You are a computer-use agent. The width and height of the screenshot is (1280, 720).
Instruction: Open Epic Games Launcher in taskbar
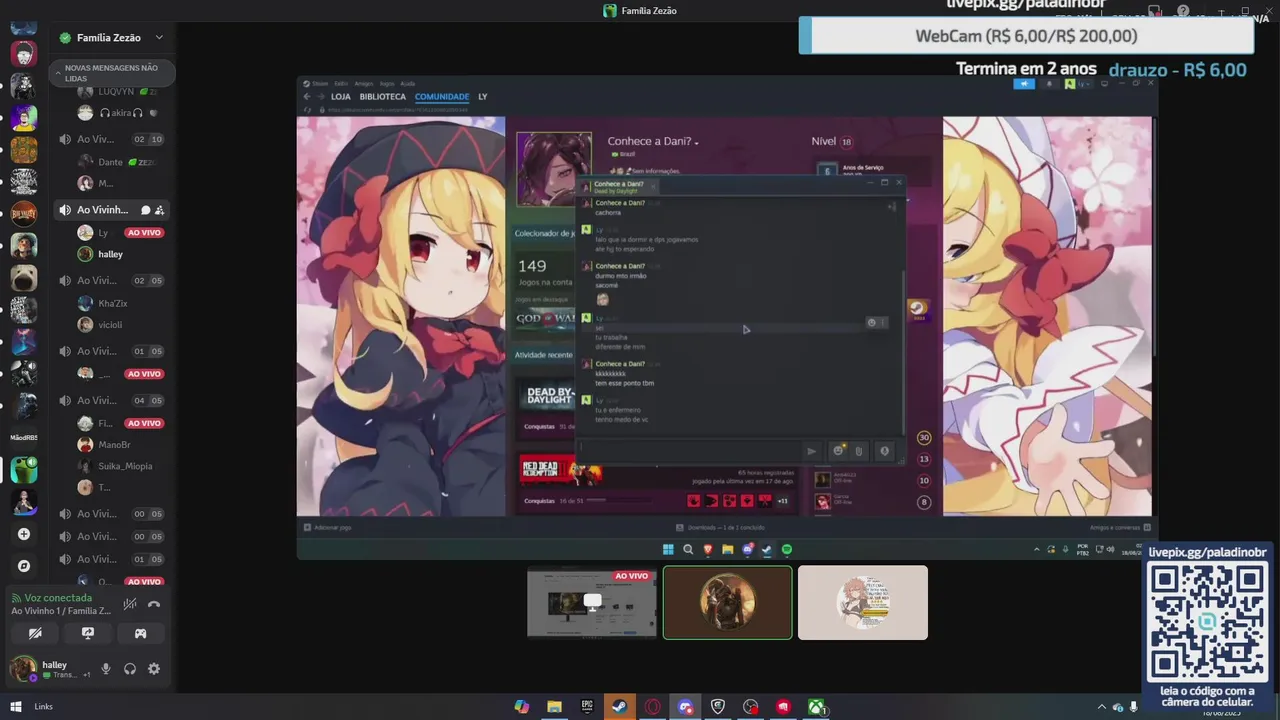pyautogui.click(x=587, y=707)
